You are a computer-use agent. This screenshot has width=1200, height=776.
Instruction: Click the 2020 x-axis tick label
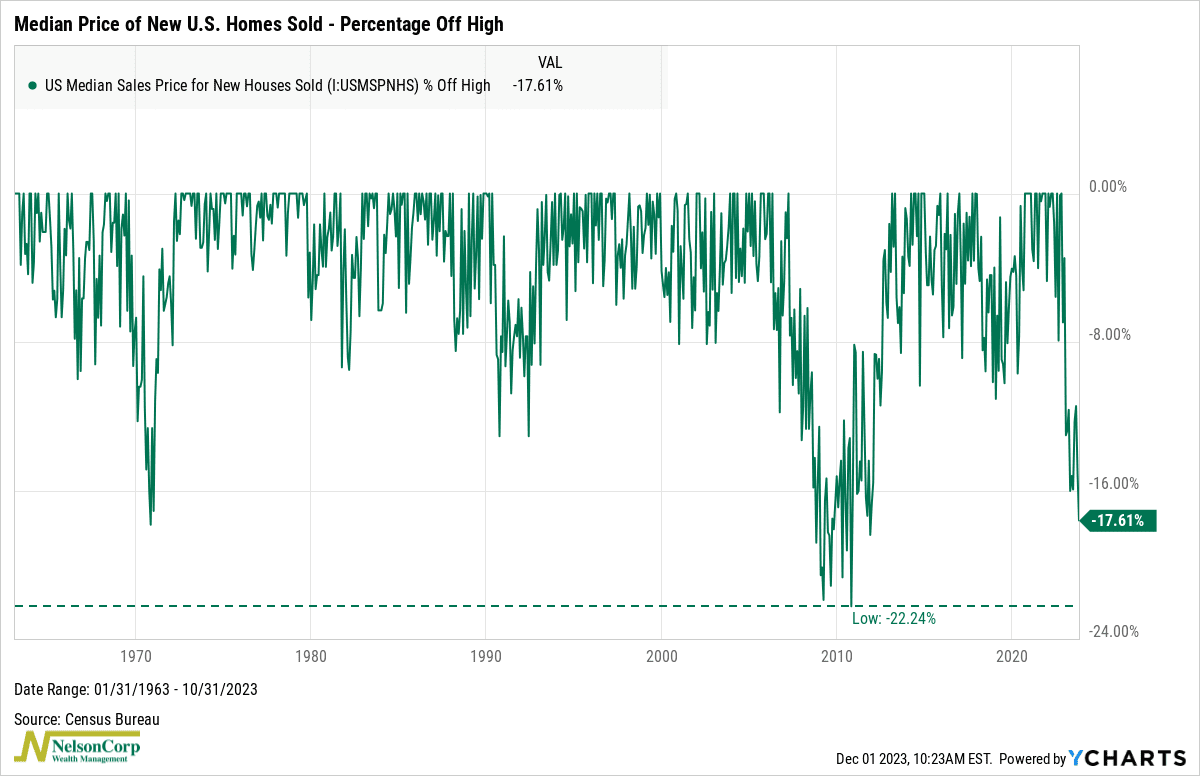click(1012, 656)
